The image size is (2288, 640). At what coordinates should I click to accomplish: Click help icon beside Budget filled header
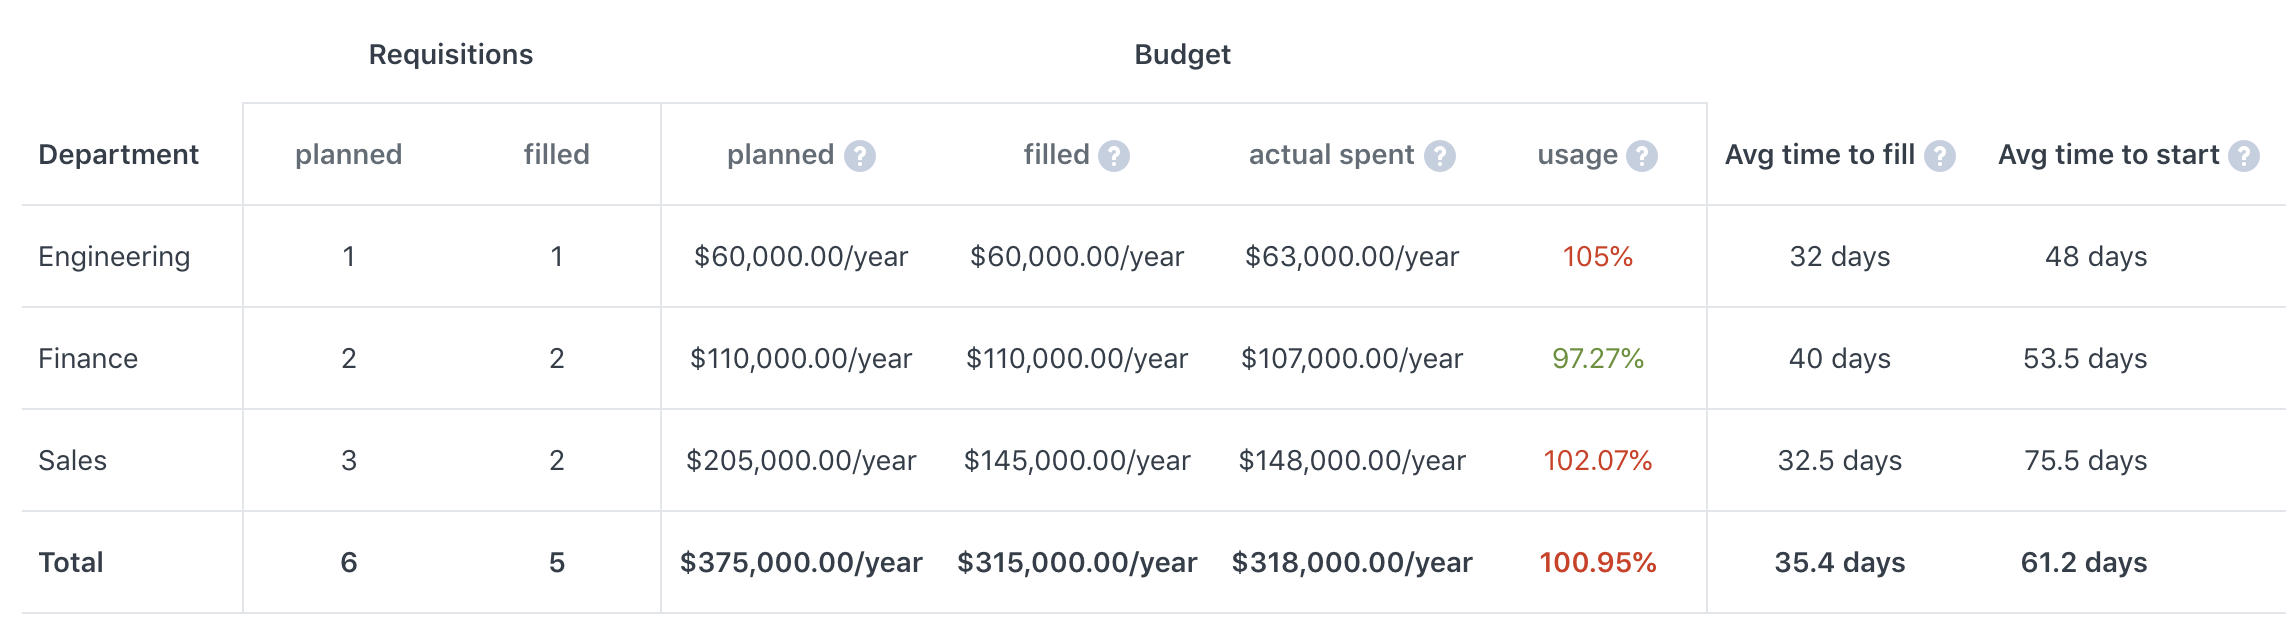[x=1113, y=156]
